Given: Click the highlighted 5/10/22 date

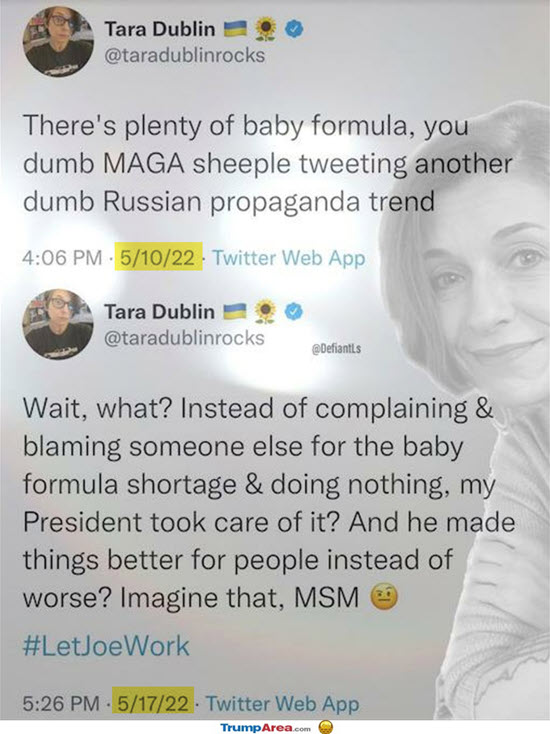Looking at the screenshot, I should (157, 257).
